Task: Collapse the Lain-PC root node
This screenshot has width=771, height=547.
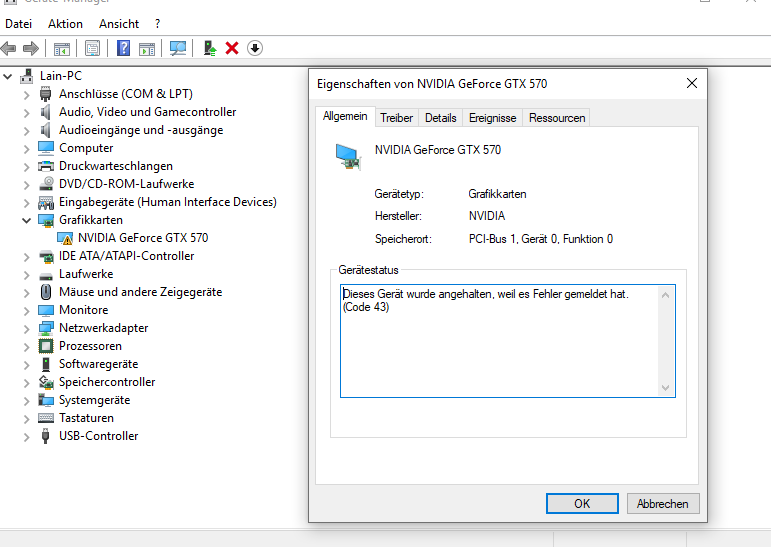Action: point(8,76)
